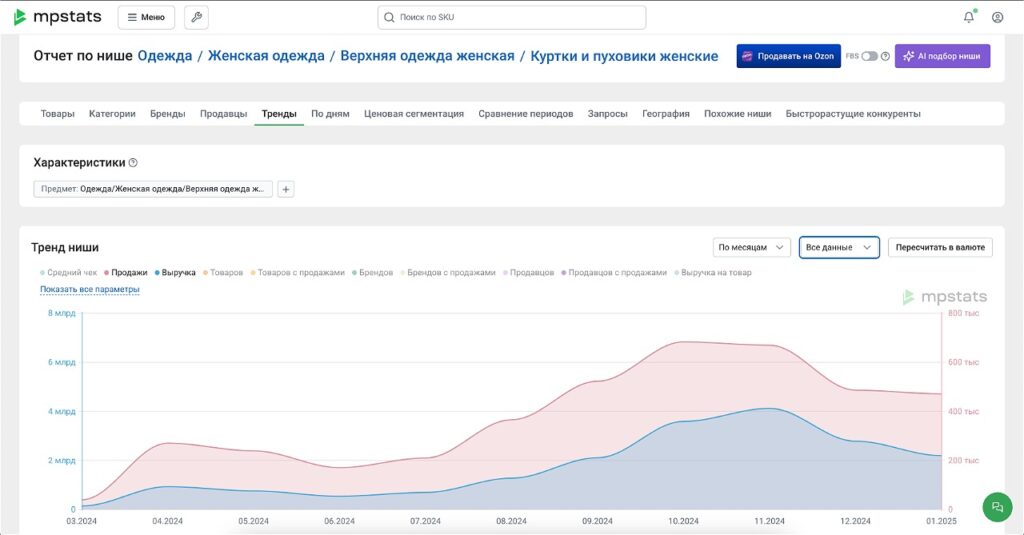Screen dimensions: 1024x535
Task: Click the mpstats logo in header
Action: point(57,17)
